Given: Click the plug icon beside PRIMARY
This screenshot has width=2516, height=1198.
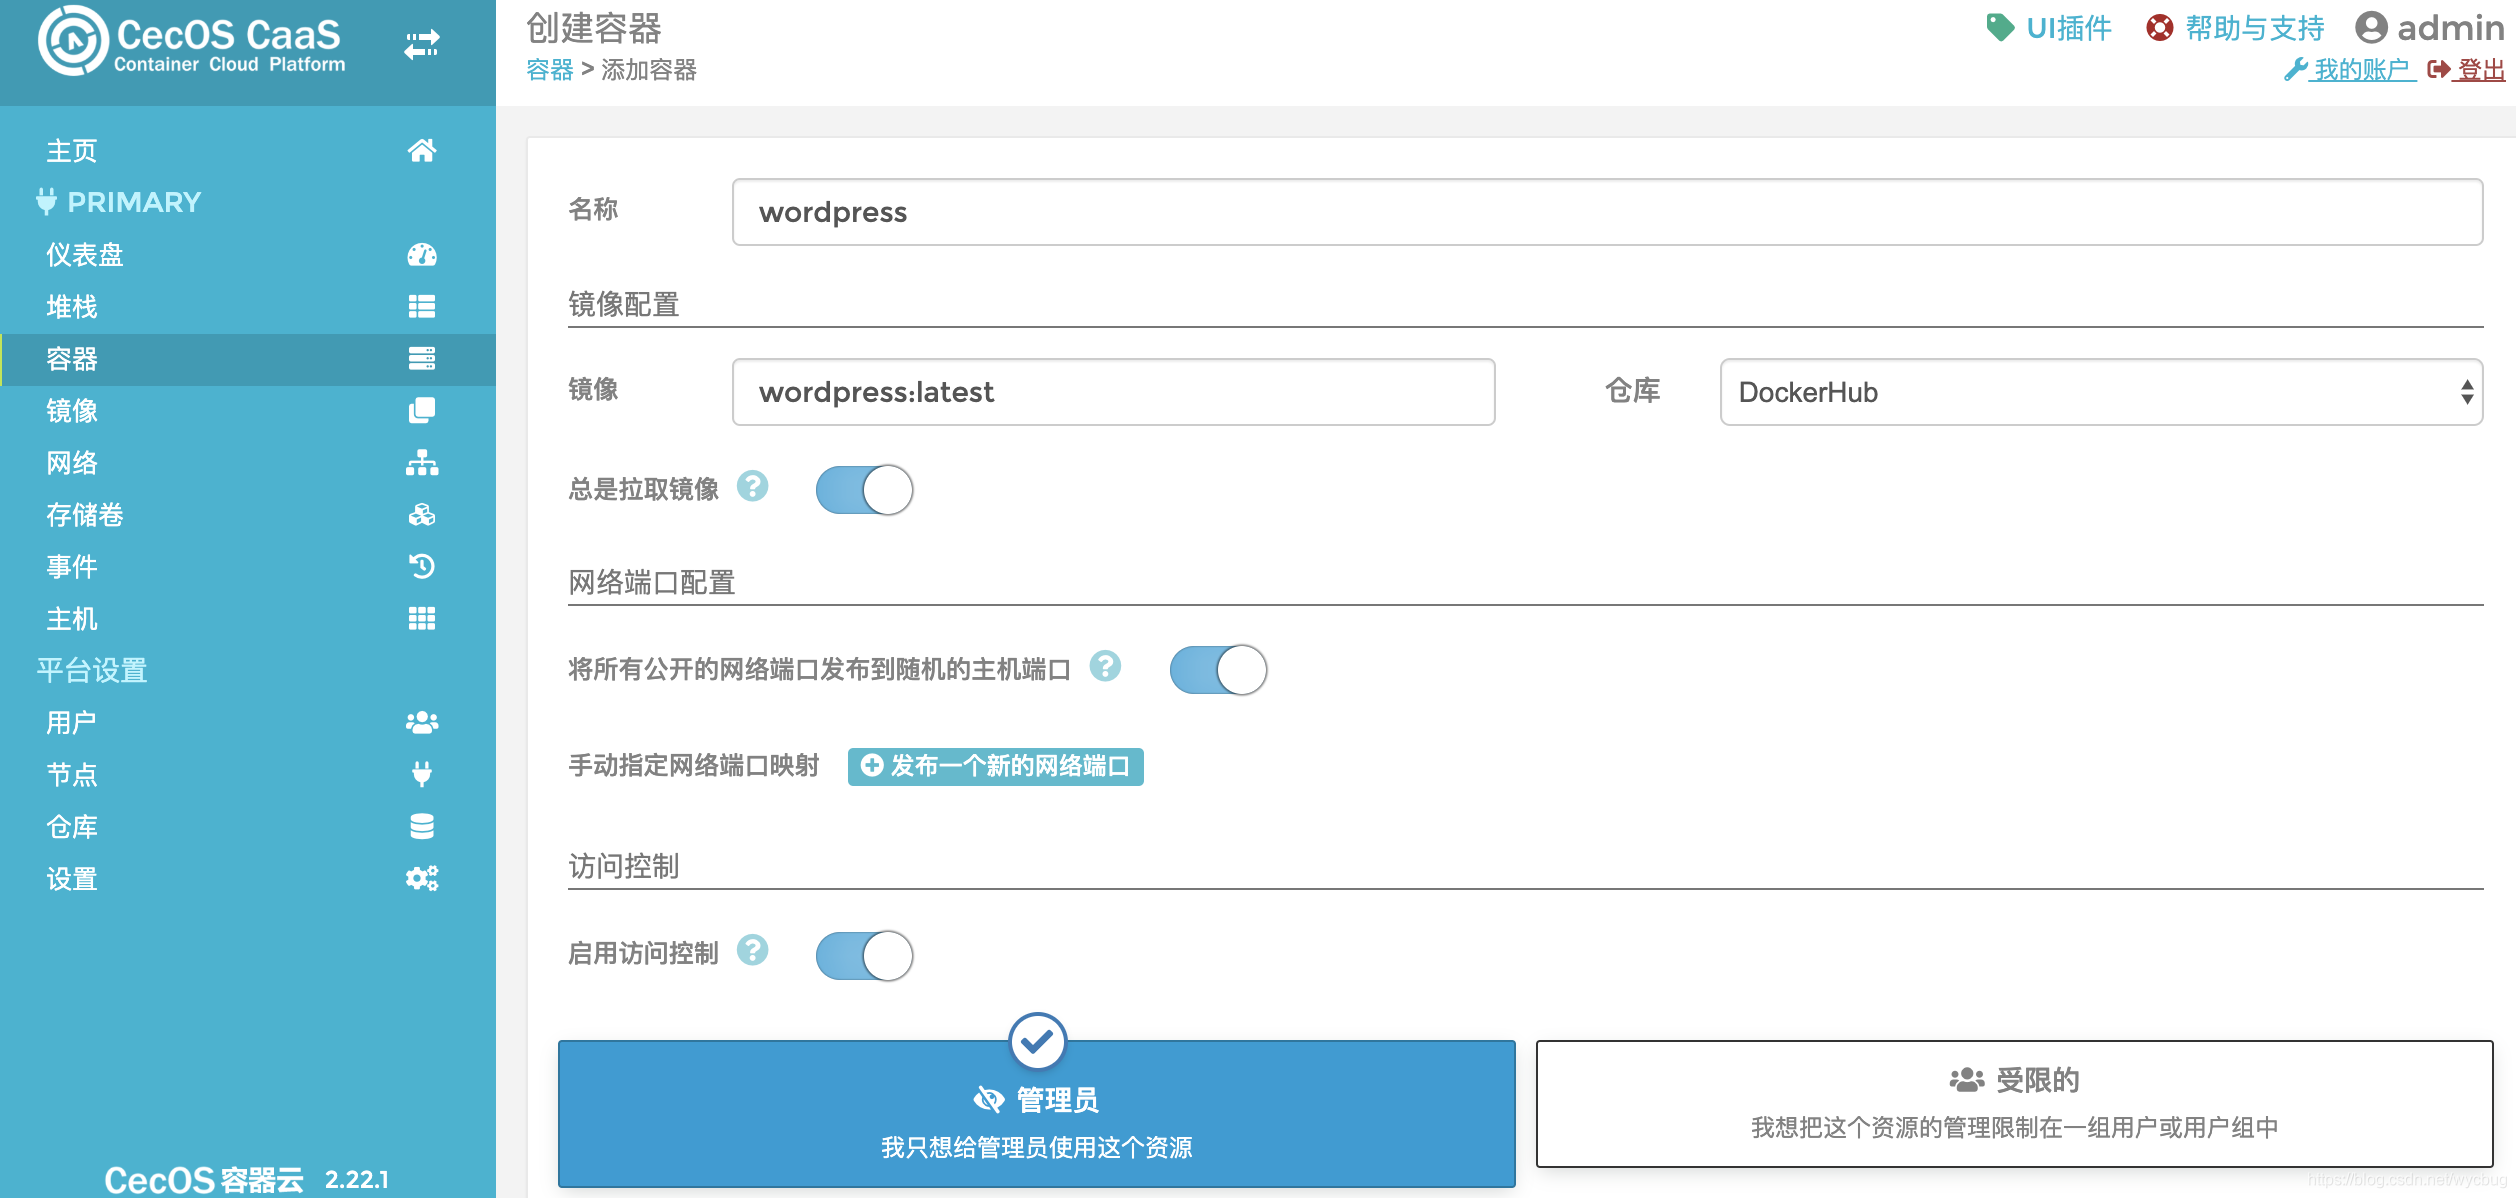Looking at the screenshot, I should point(46,201).
